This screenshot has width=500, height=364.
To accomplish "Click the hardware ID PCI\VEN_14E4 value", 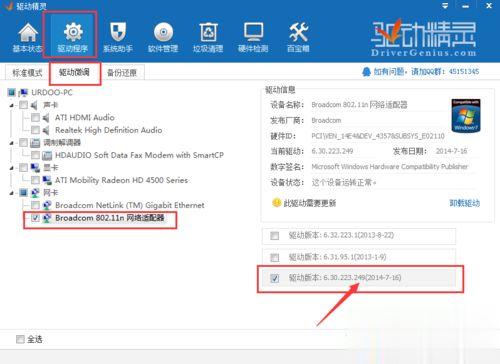I will coord(378,136).
